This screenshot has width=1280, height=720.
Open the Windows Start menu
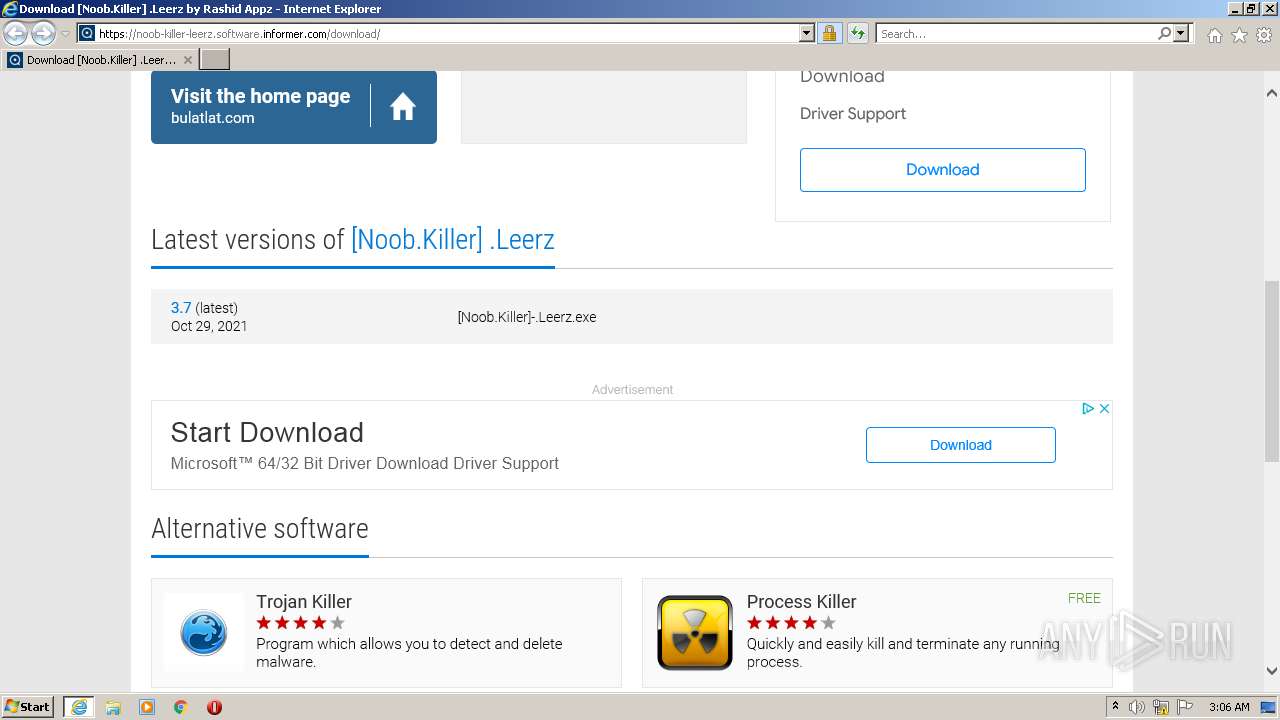pos(28,707)
